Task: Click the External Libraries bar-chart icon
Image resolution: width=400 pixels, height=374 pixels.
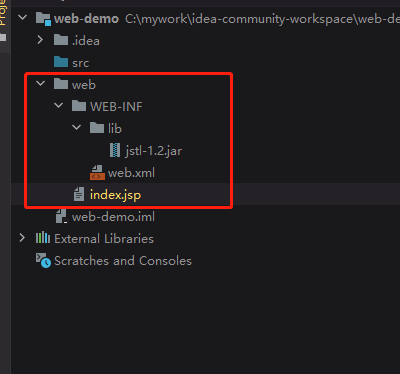Action: pos(43,238)
